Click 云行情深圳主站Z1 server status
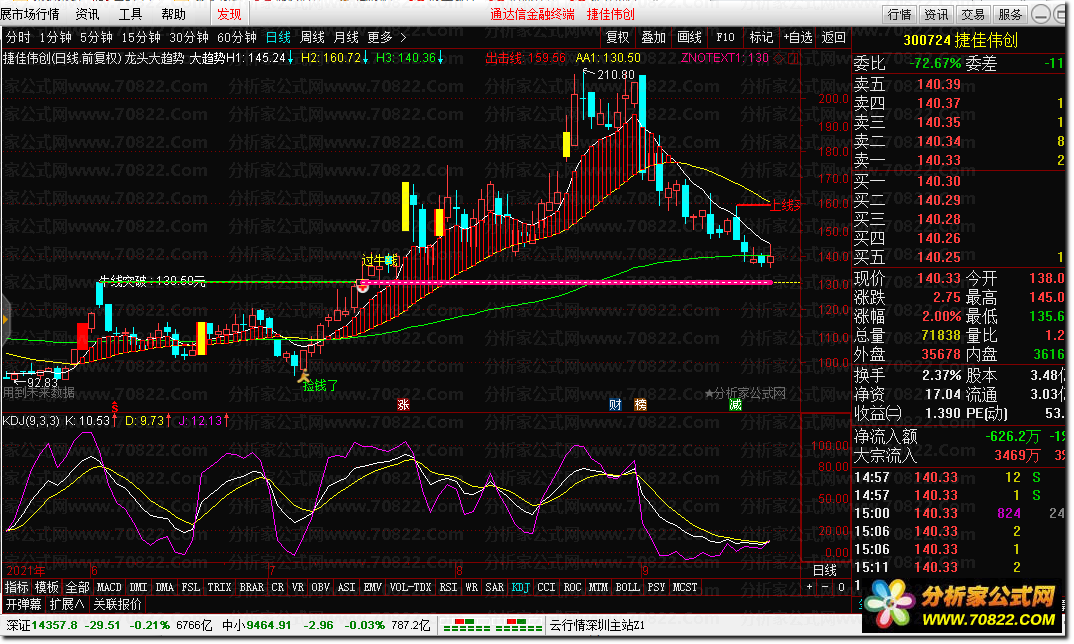Image resolution: width=1074 pixels, height=644 pixels. tap(597, 626)
